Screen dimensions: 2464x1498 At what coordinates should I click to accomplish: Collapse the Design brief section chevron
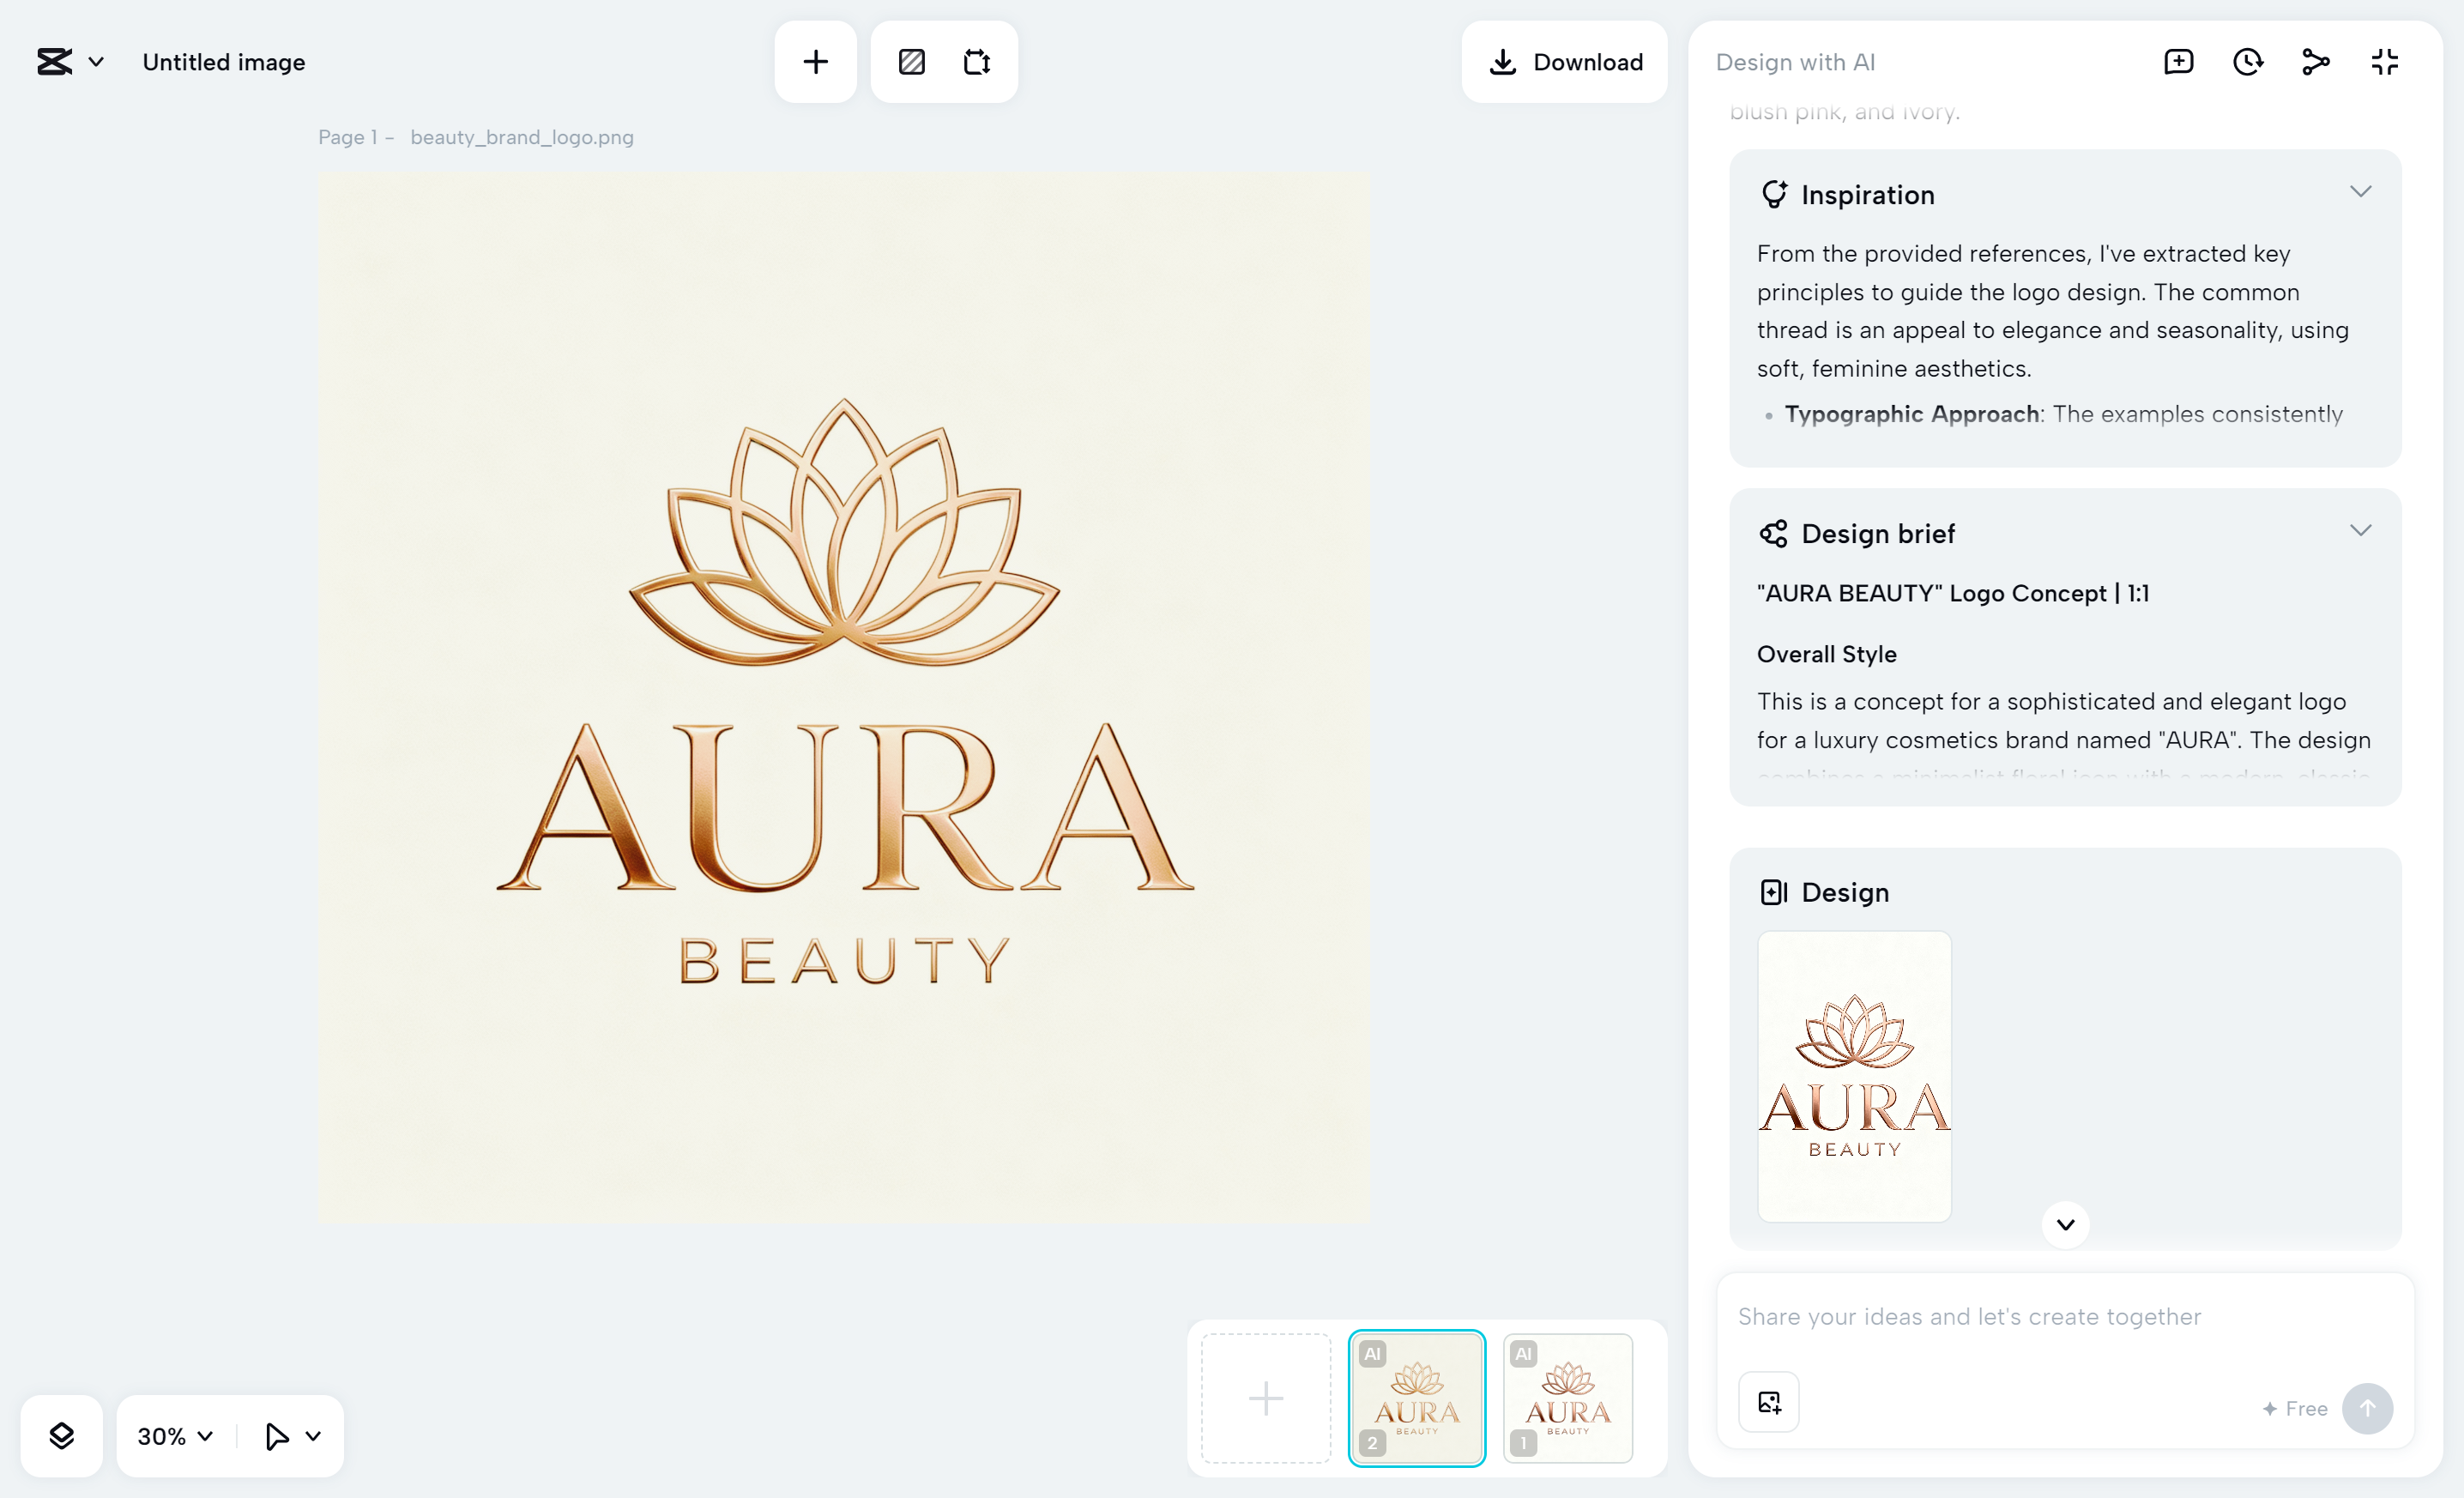pyautogui.click(x=2360, y=531)
